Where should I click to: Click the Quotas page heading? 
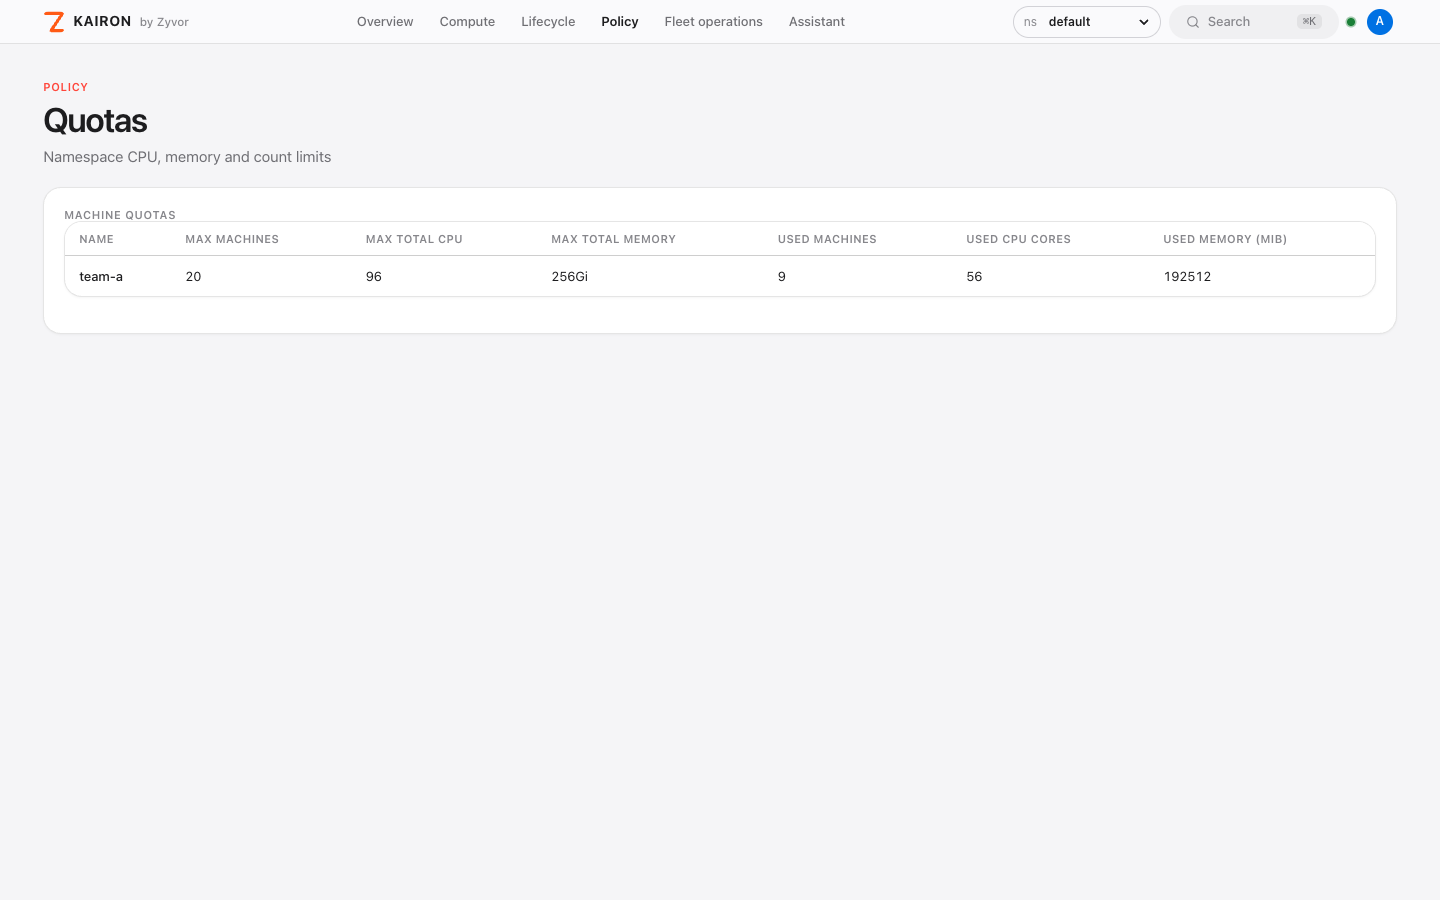95,121
